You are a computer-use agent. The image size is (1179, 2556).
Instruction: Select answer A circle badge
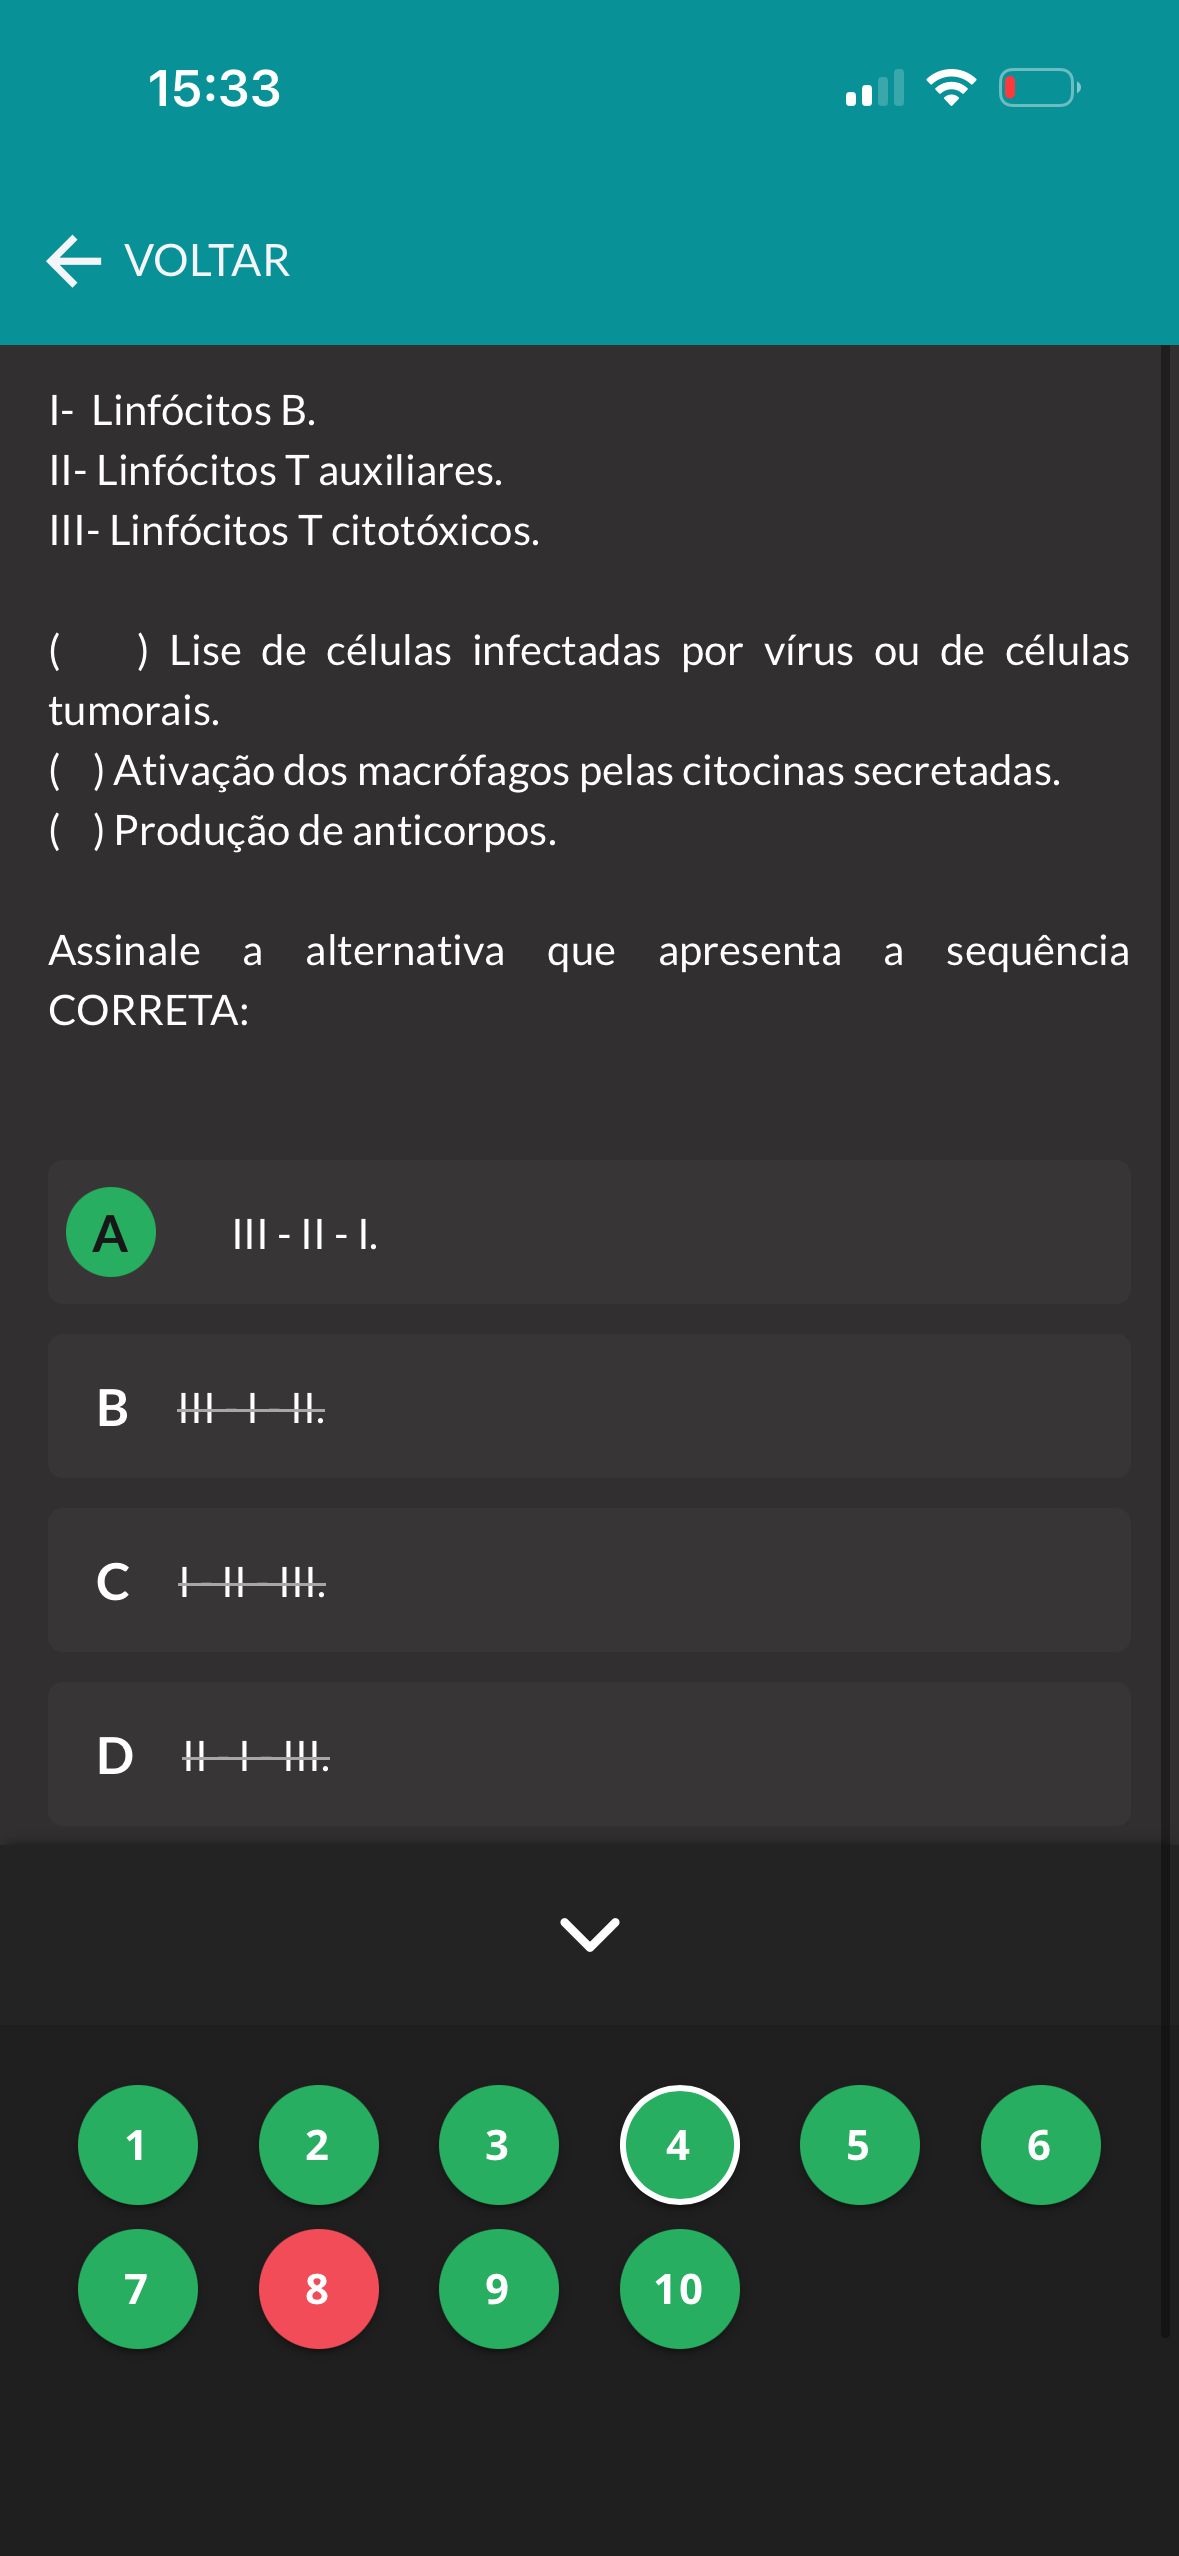click(x=111, y=1232)
